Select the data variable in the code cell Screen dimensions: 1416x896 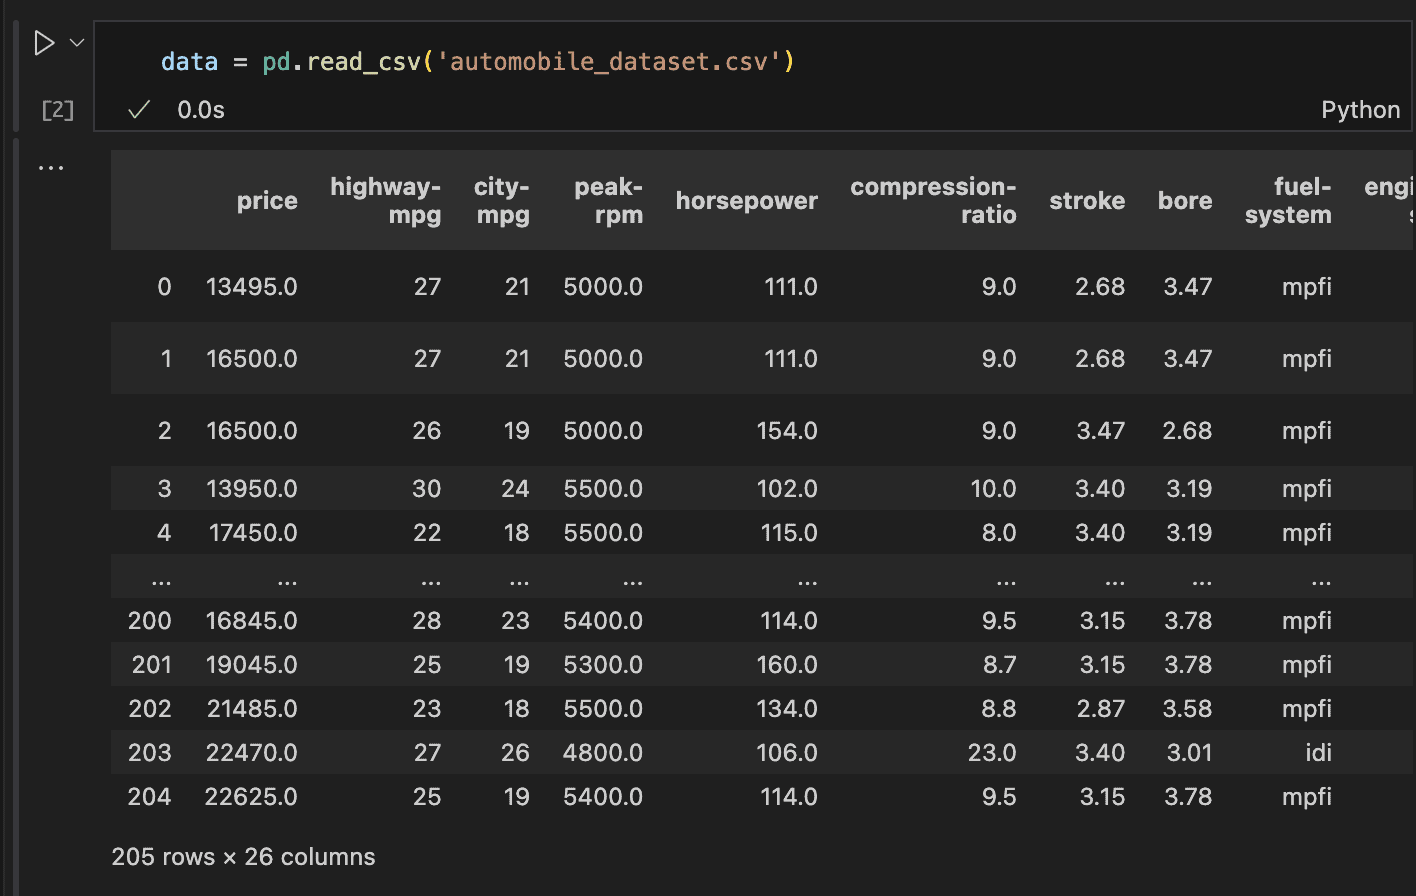point(189,61)
